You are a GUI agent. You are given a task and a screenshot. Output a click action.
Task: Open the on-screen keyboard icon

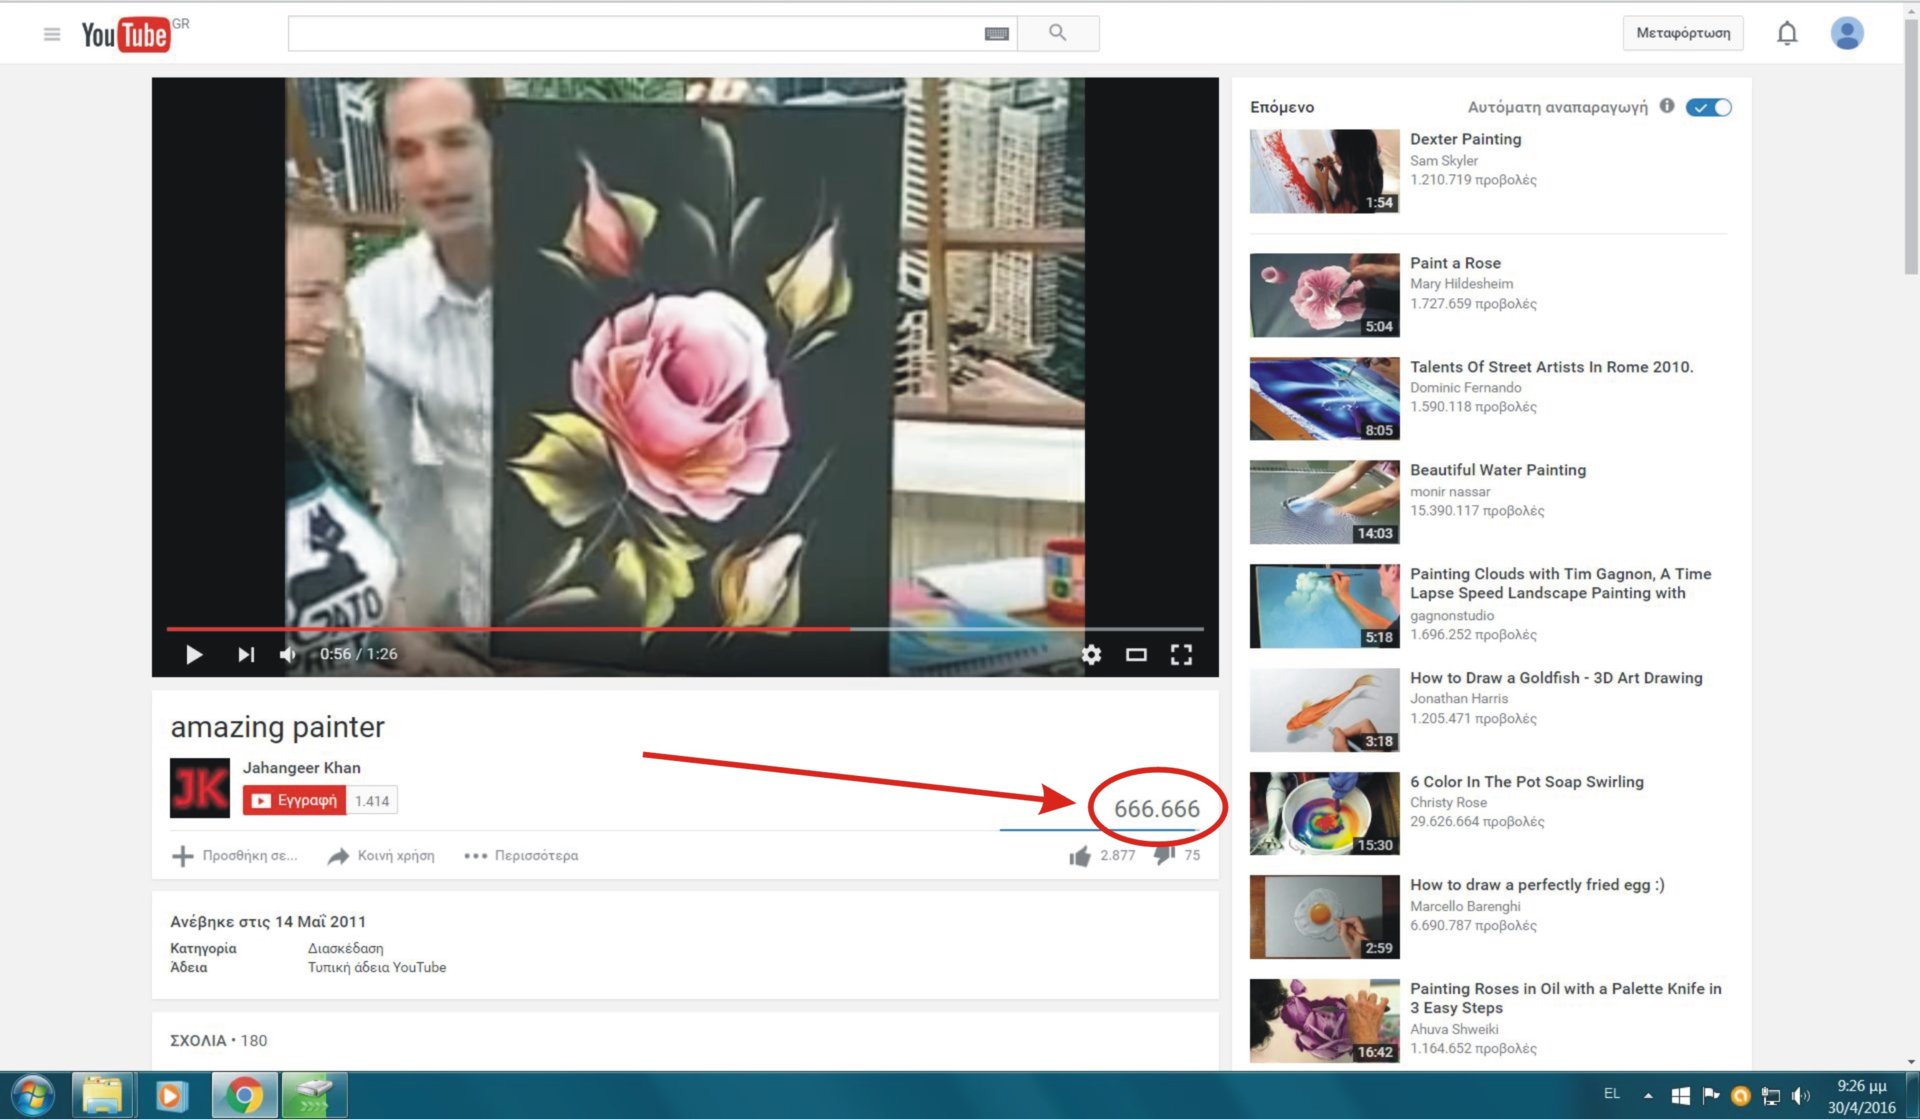pos(996,34)
